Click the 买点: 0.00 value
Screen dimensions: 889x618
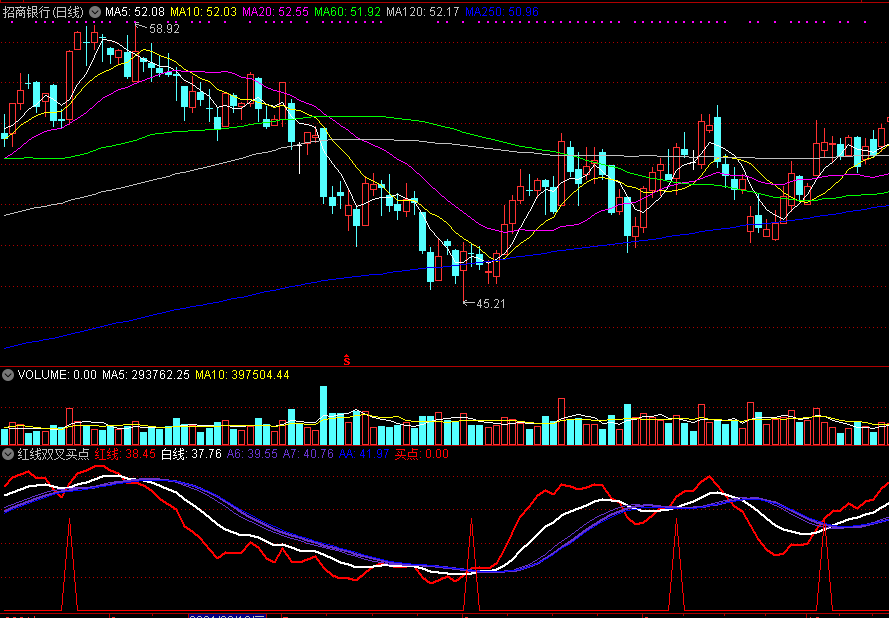[x=421, y=454]
